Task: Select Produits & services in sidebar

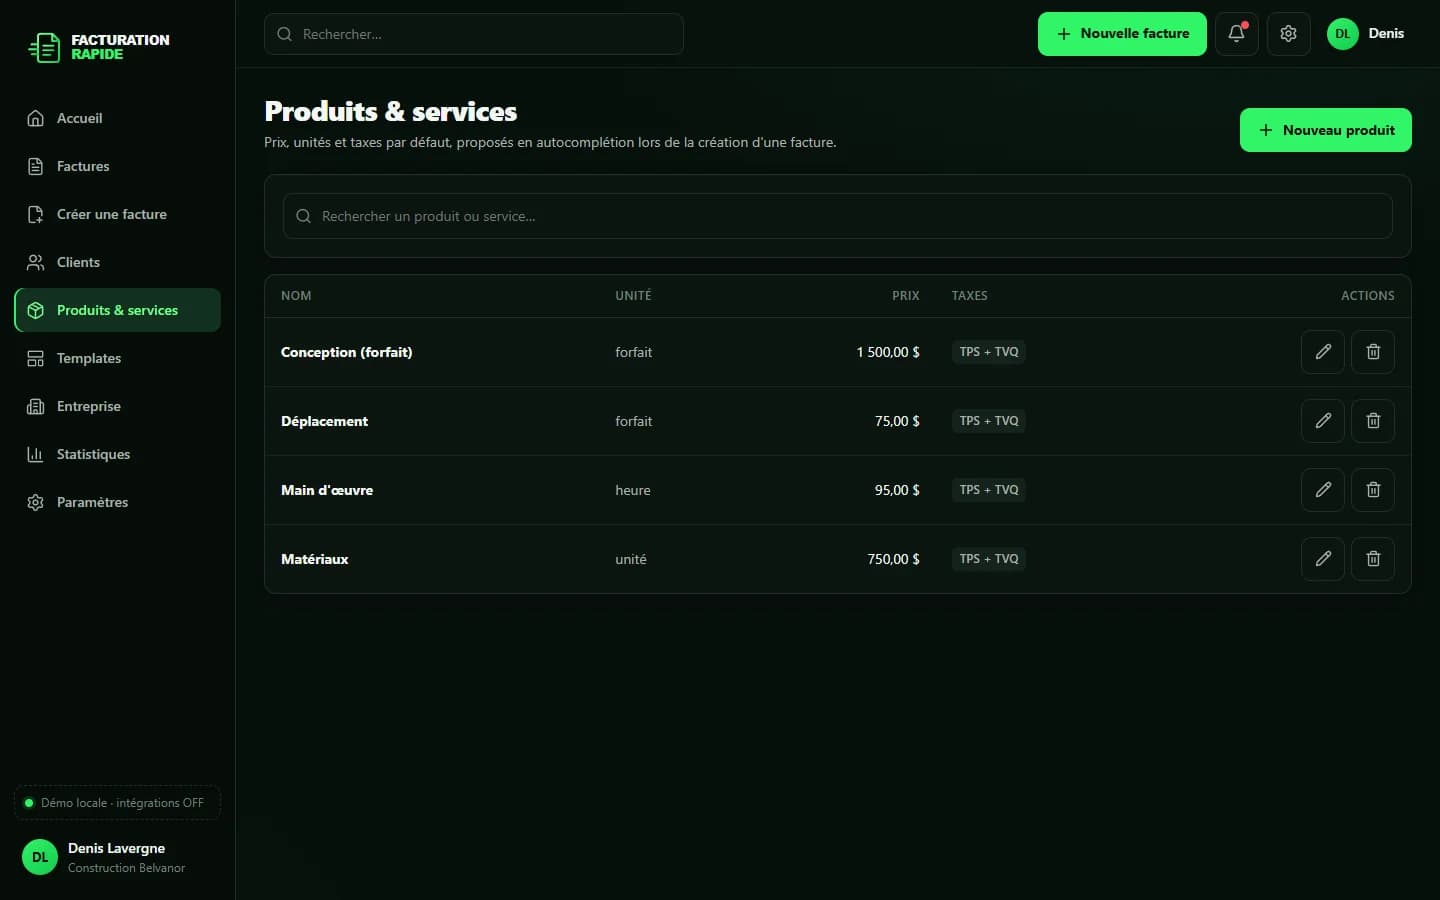Action: point(117,310)
